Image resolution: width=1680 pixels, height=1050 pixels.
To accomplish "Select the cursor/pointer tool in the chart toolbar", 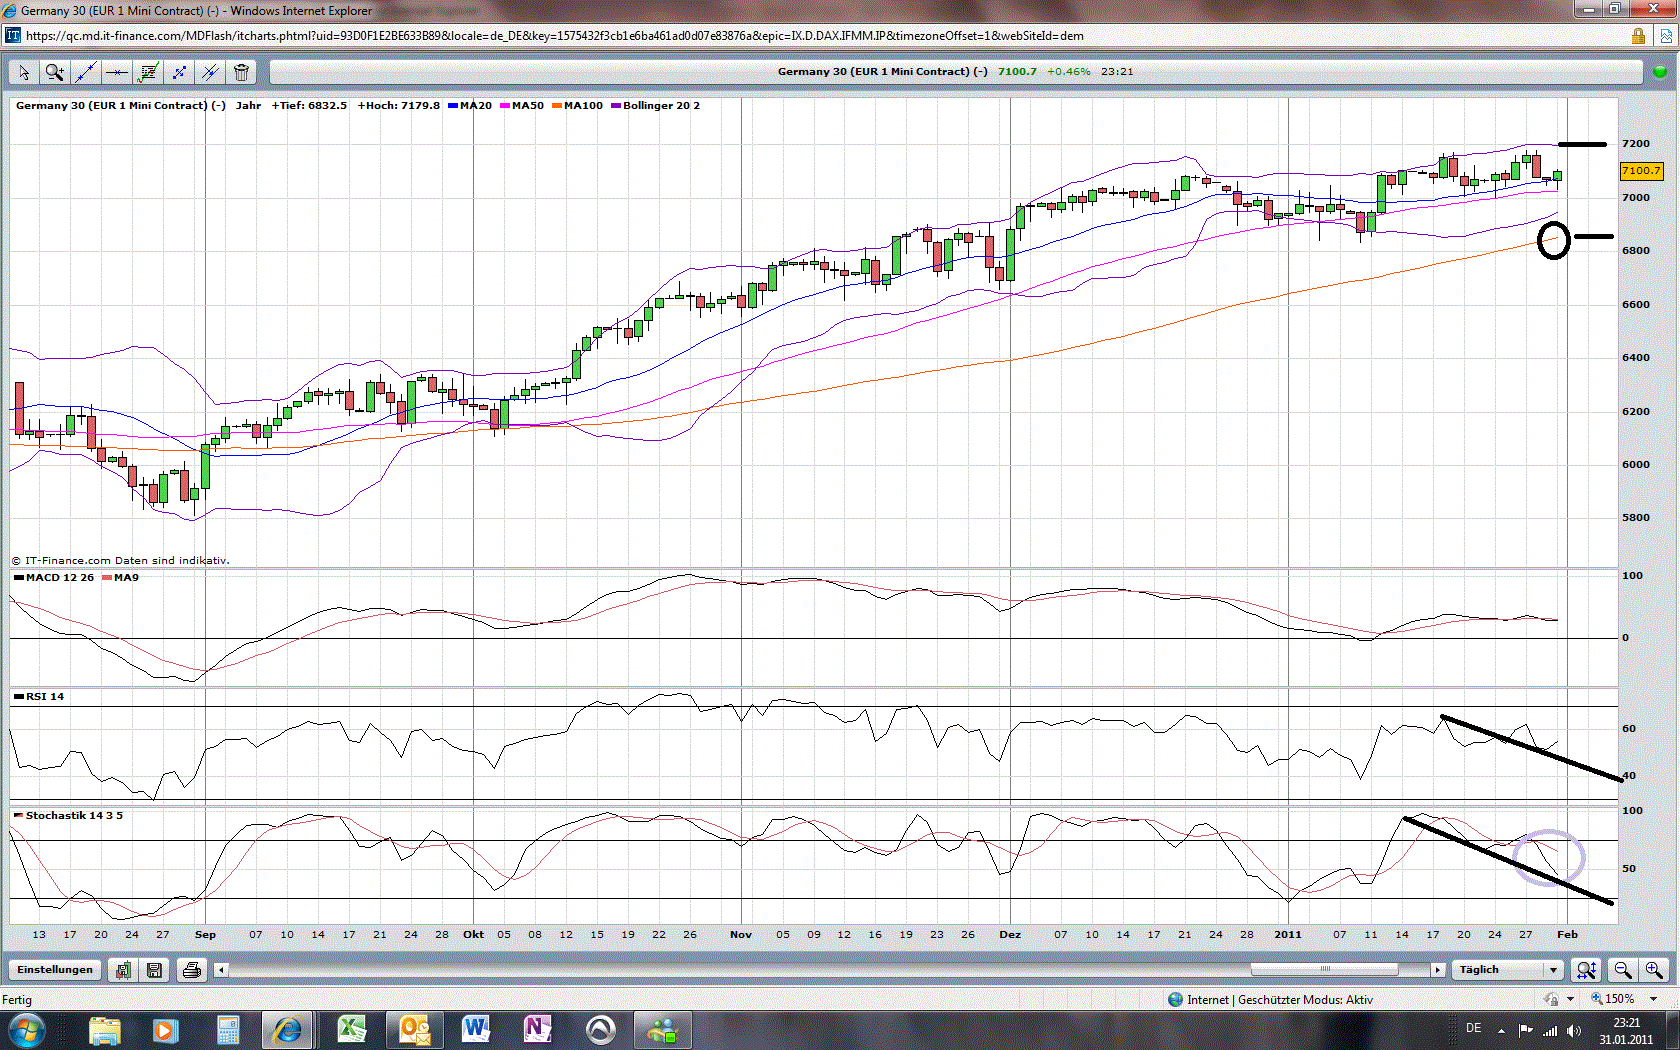I will [23, 72].
